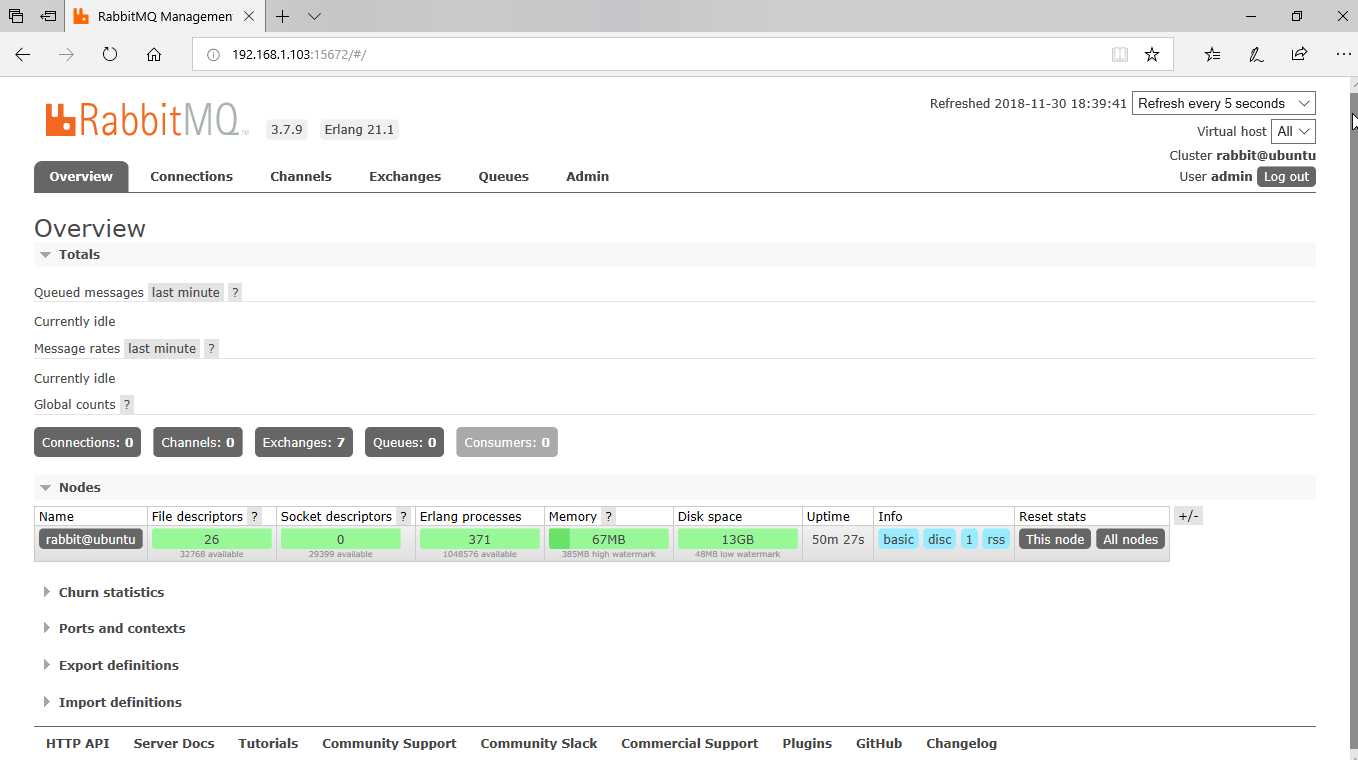Reset stats for All nodes

tap(1130, 540)
